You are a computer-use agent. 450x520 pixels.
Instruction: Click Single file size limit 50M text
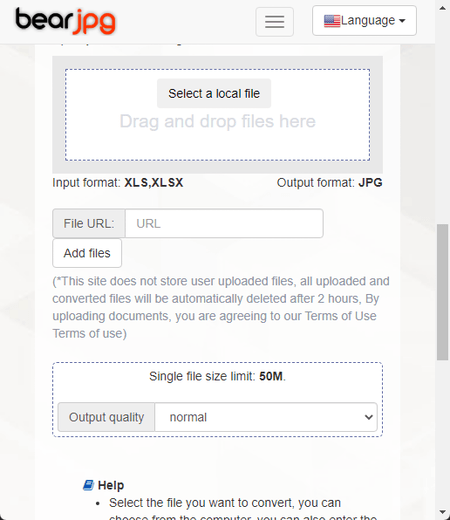217,376
